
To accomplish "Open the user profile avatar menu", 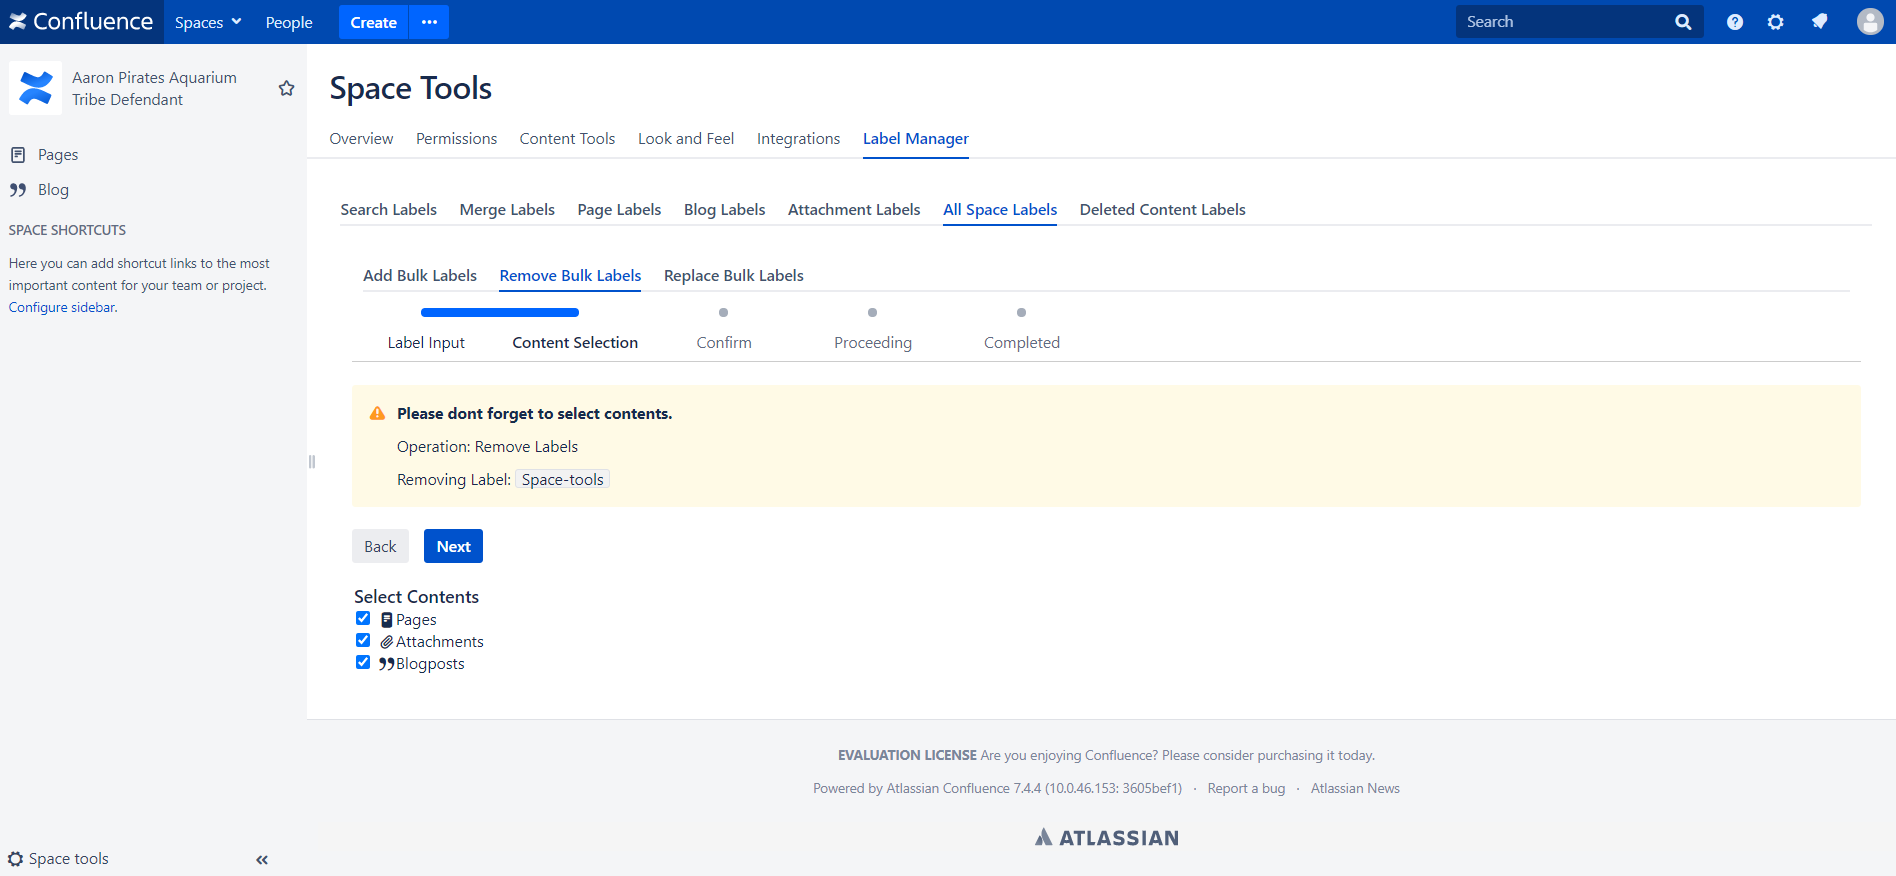I will [1870, 22].
